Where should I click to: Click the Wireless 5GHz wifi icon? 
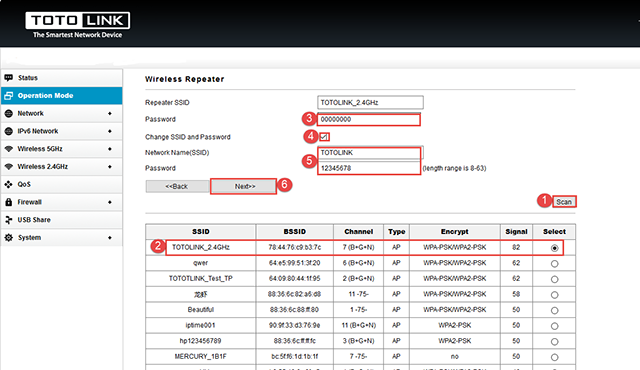[x=9, y=149]
